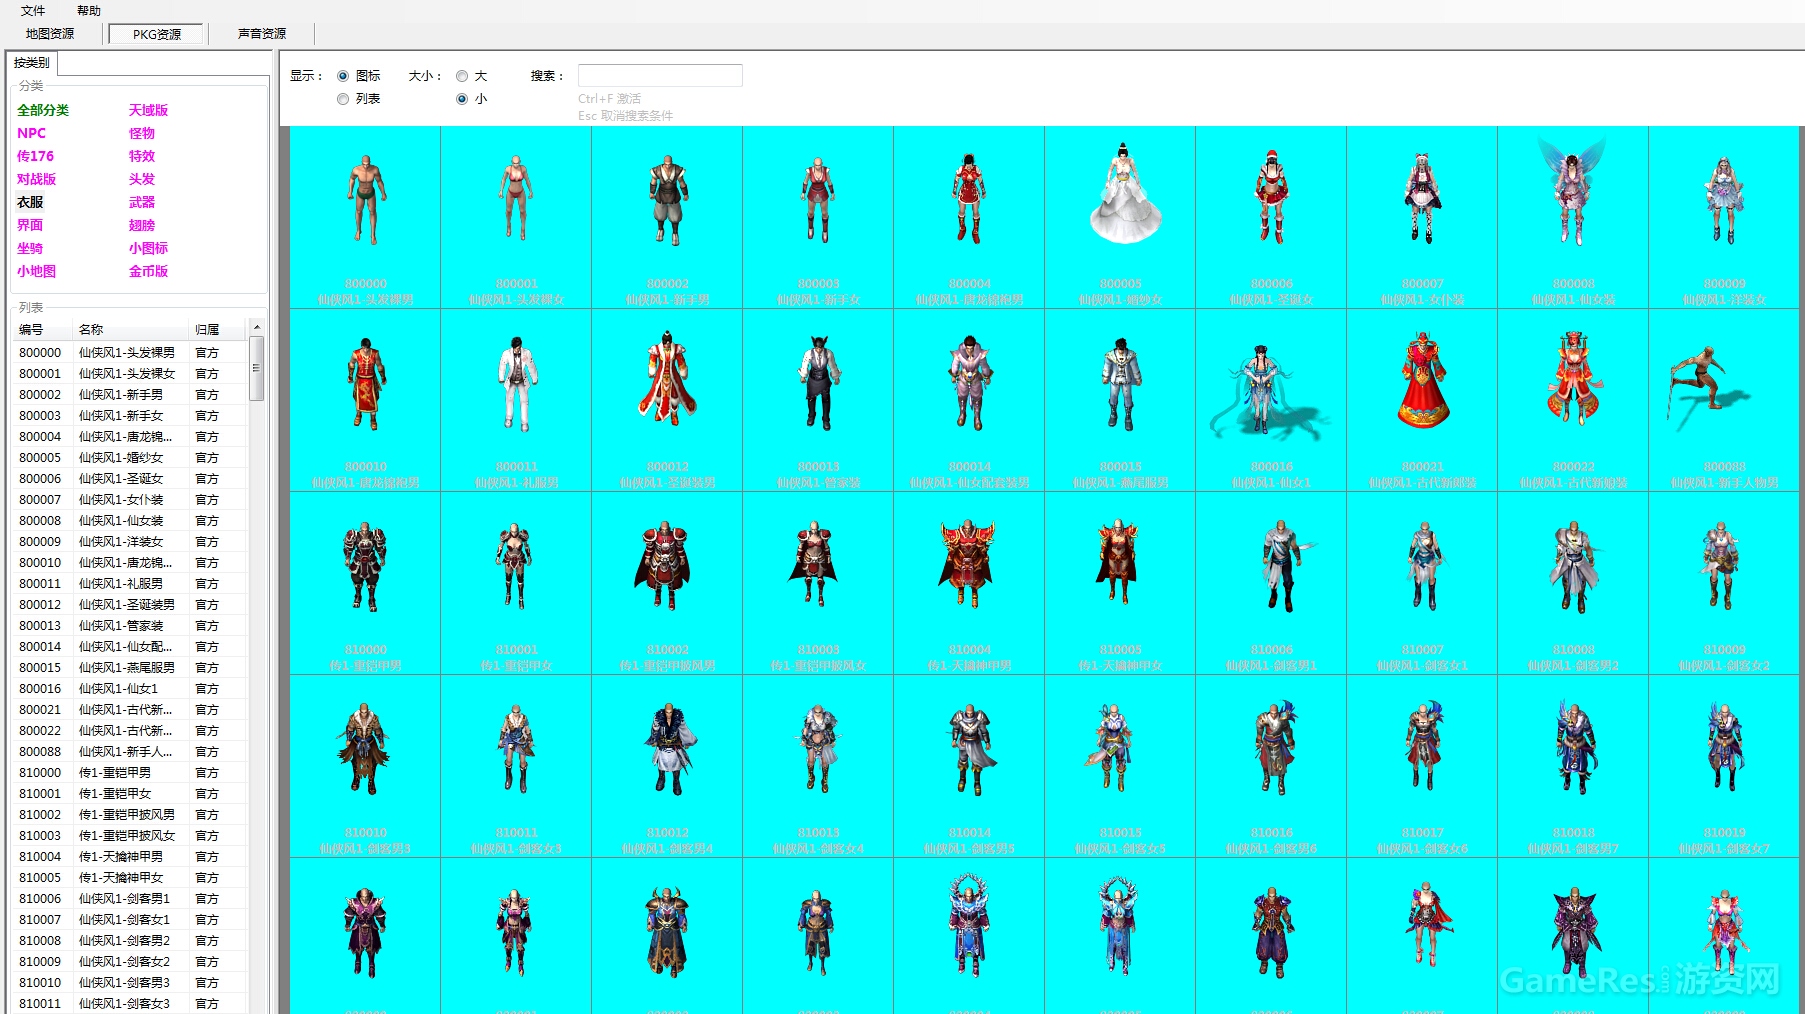Select thumbnail 800014 仙女配套装男
This screenshot has width=1805, height=1014.
point(969,400)
